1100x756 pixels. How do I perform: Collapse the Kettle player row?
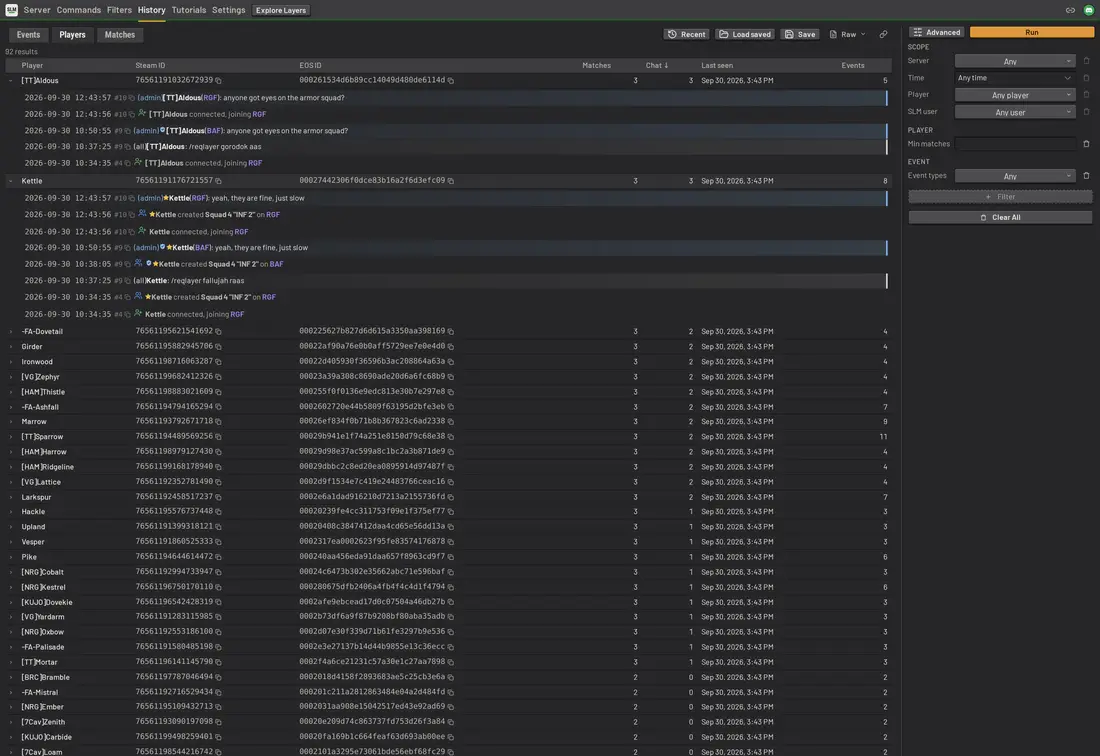[11, 181]
